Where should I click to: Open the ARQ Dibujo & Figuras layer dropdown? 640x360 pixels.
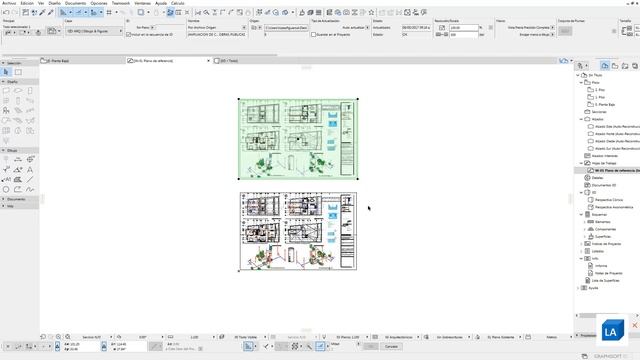[94, 31]
